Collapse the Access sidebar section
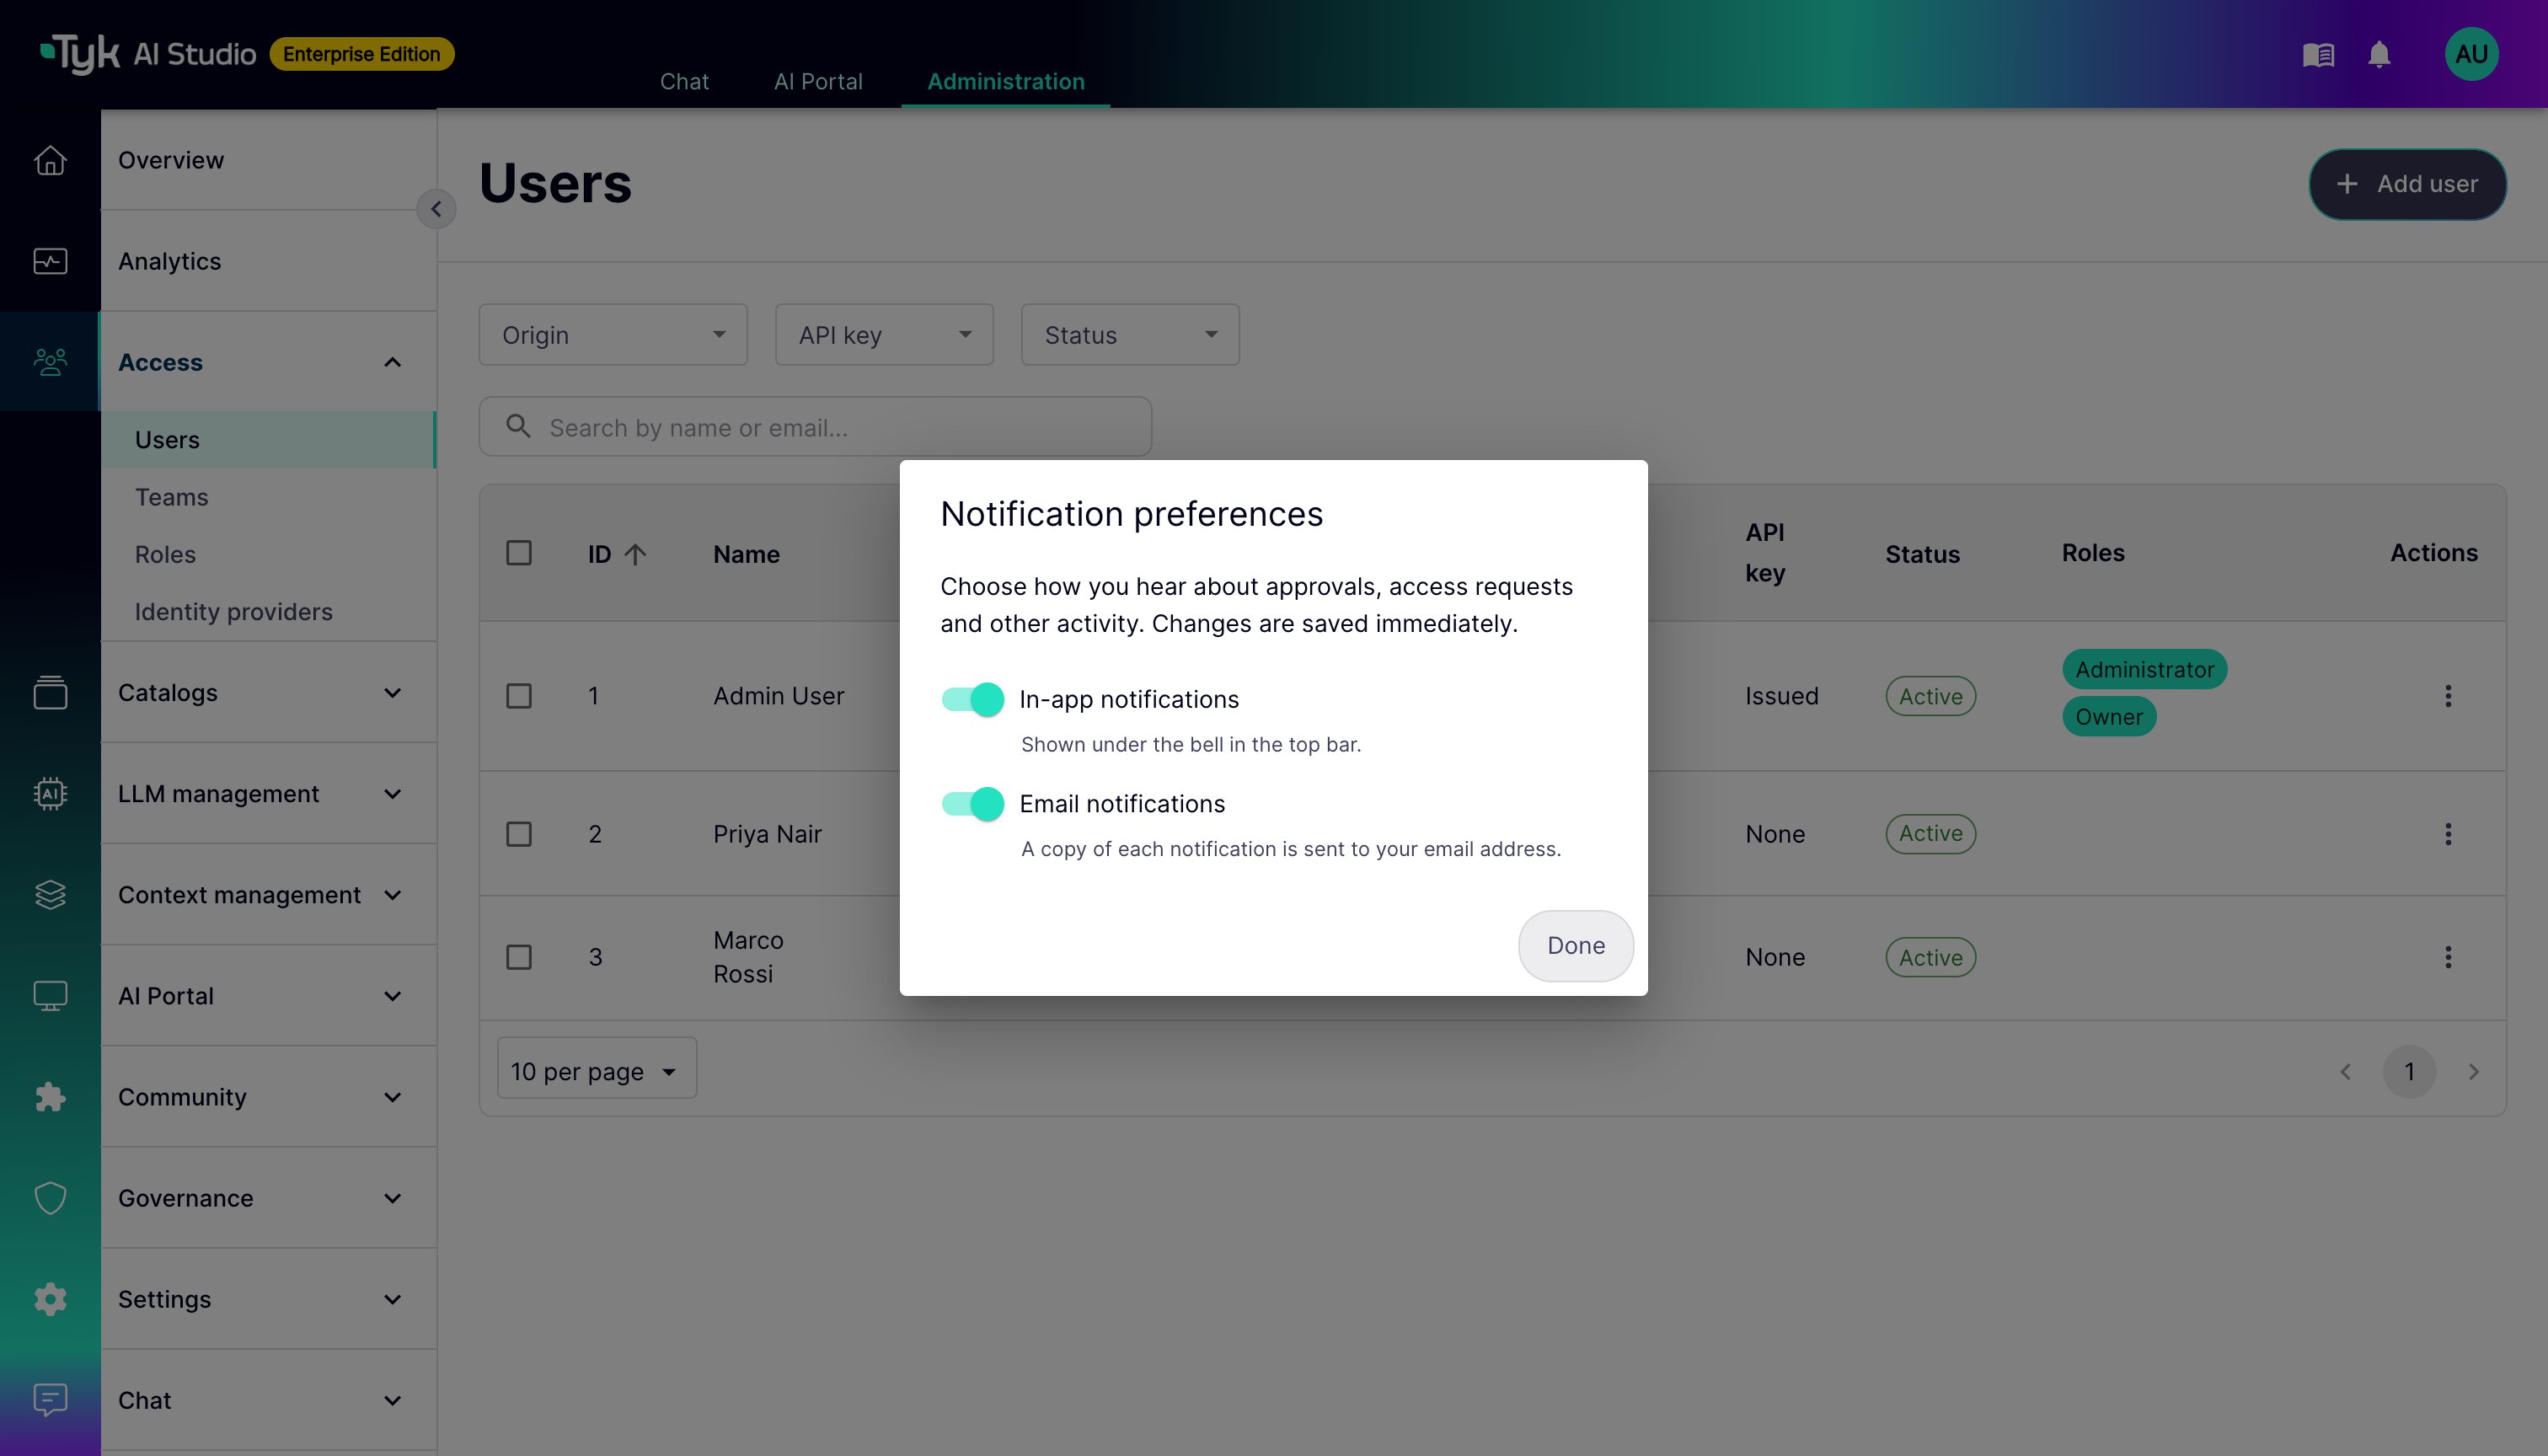This screenshot has width=2548, height=1456. (268, 362)
